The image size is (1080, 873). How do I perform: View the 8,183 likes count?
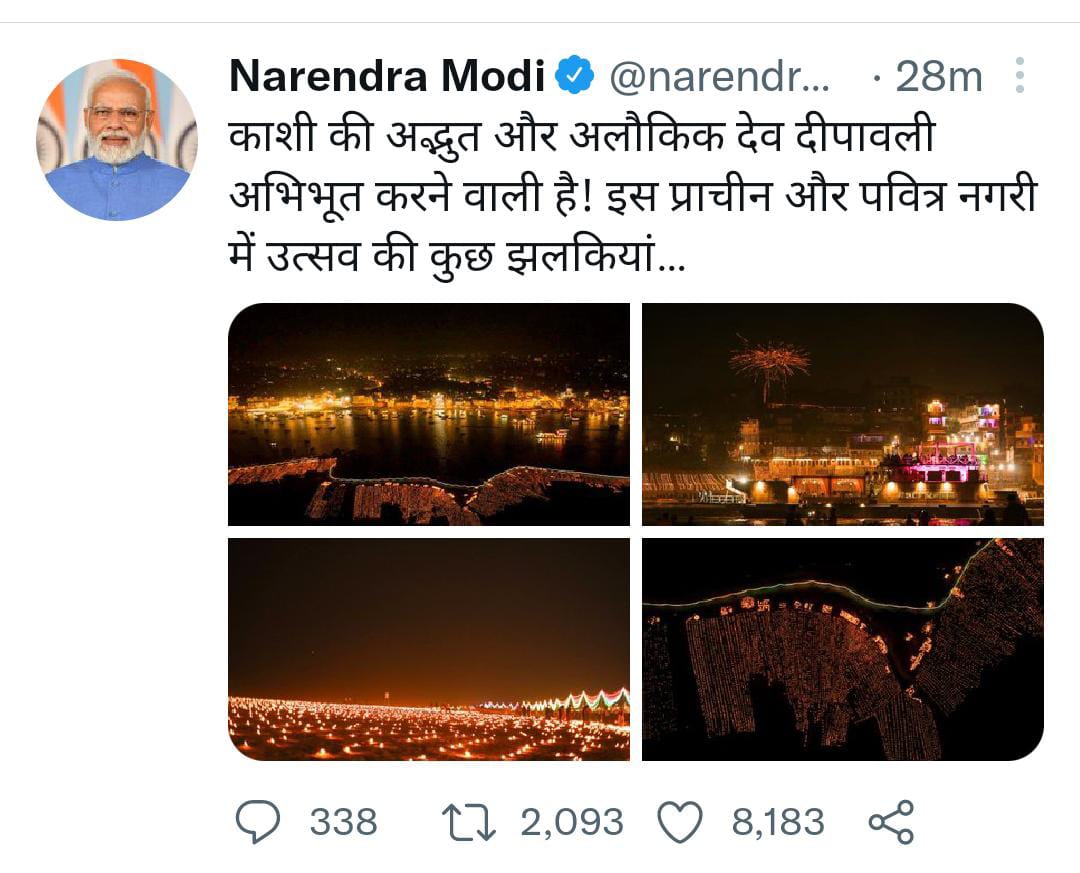click(778, 822)
